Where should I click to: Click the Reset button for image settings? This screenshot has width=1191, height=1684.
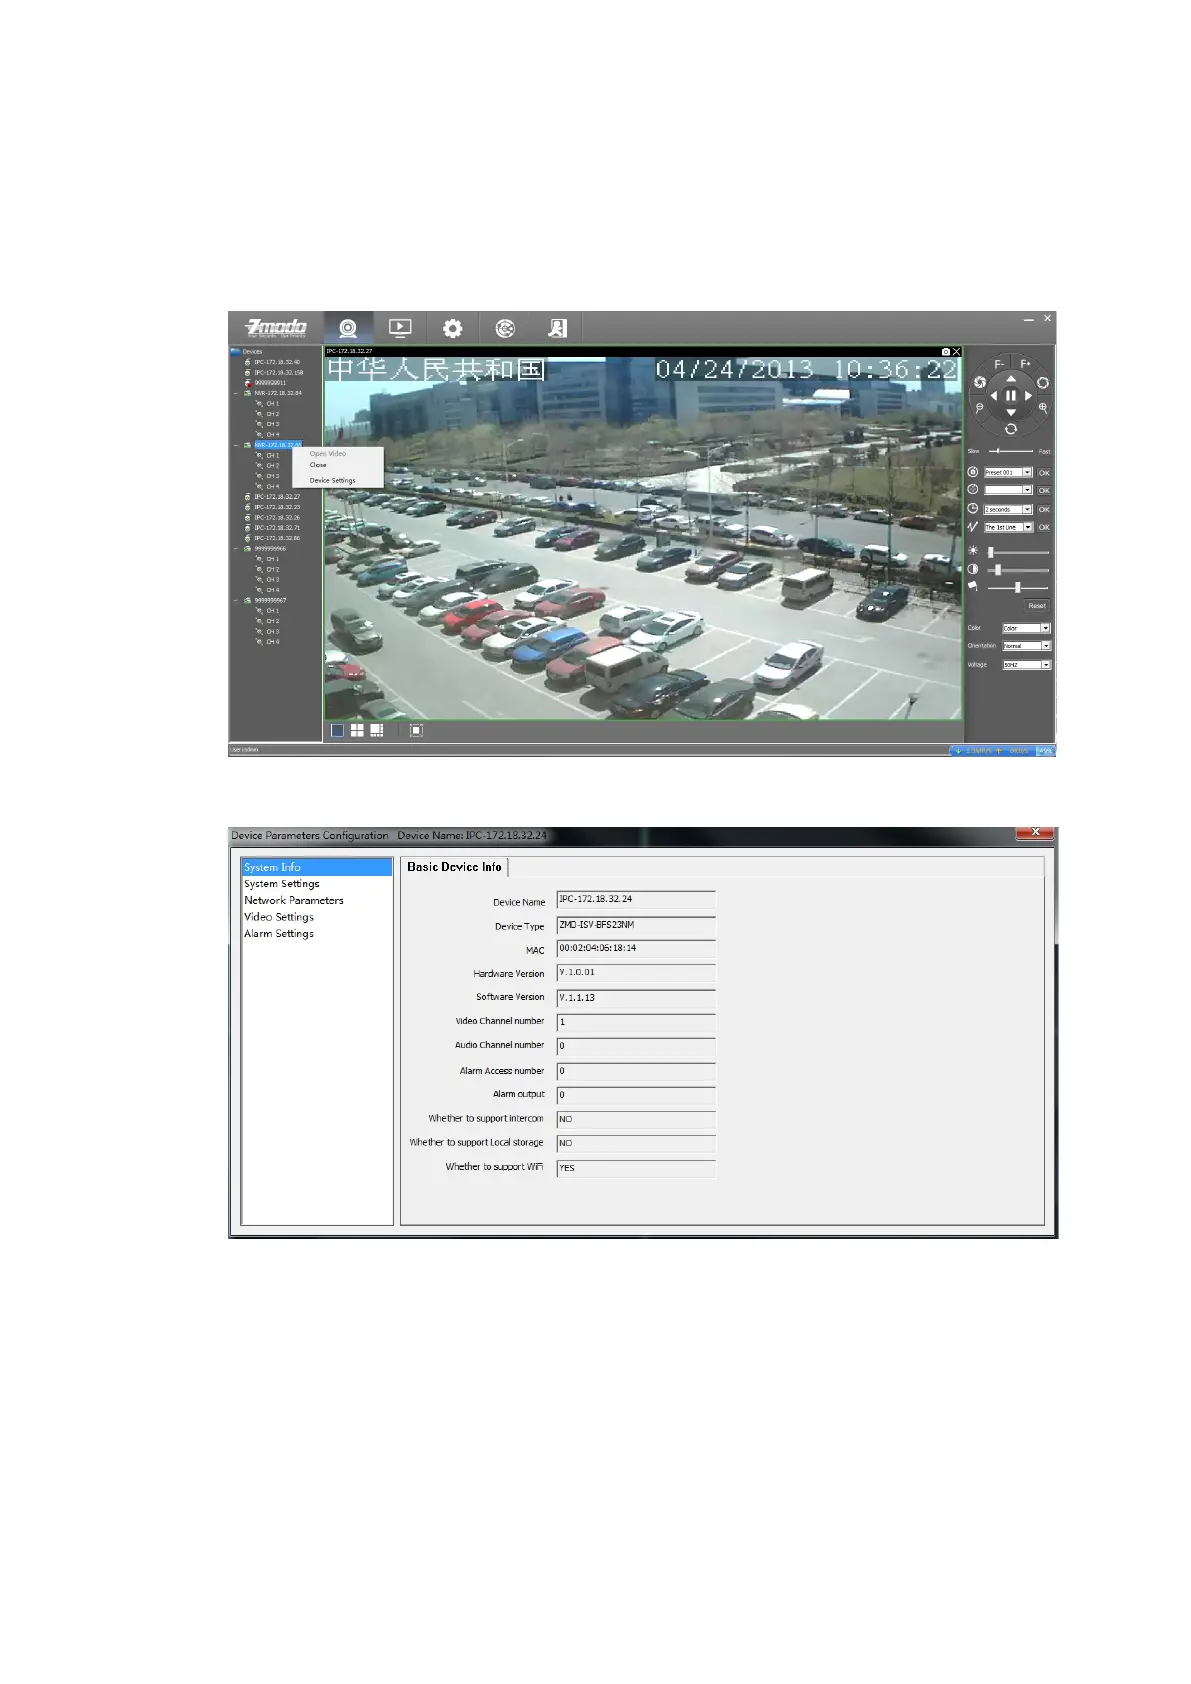[x=1037, y=606]
